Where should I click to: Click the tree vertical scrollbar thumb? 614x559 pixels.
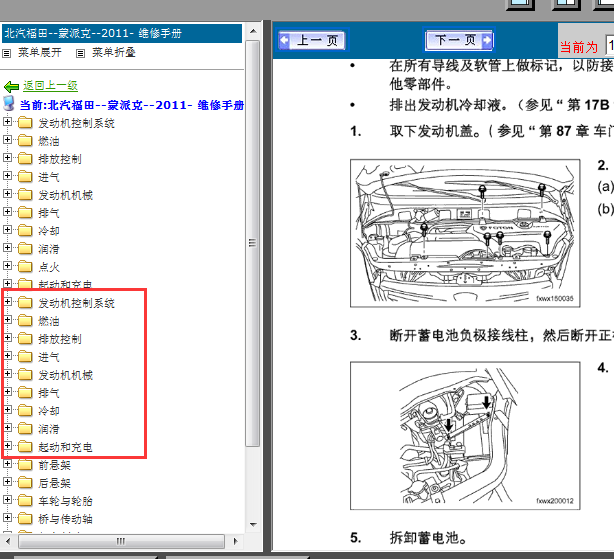(x=253, y=243)
